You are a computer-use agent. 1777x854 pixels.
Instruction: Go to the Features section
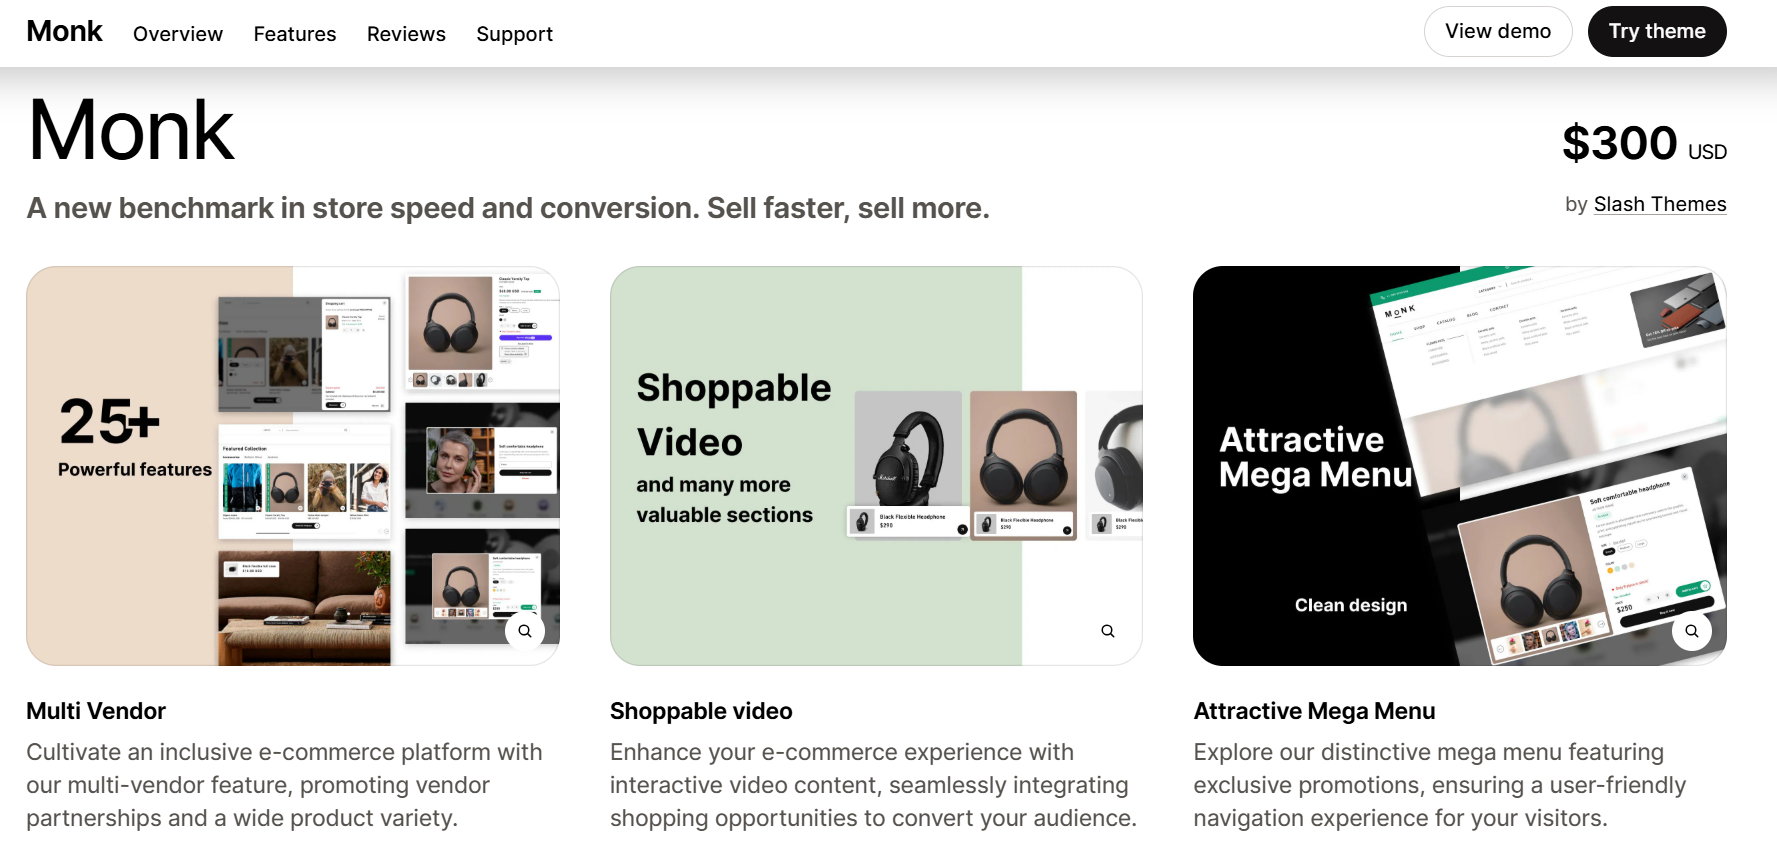tap(295, 34)
